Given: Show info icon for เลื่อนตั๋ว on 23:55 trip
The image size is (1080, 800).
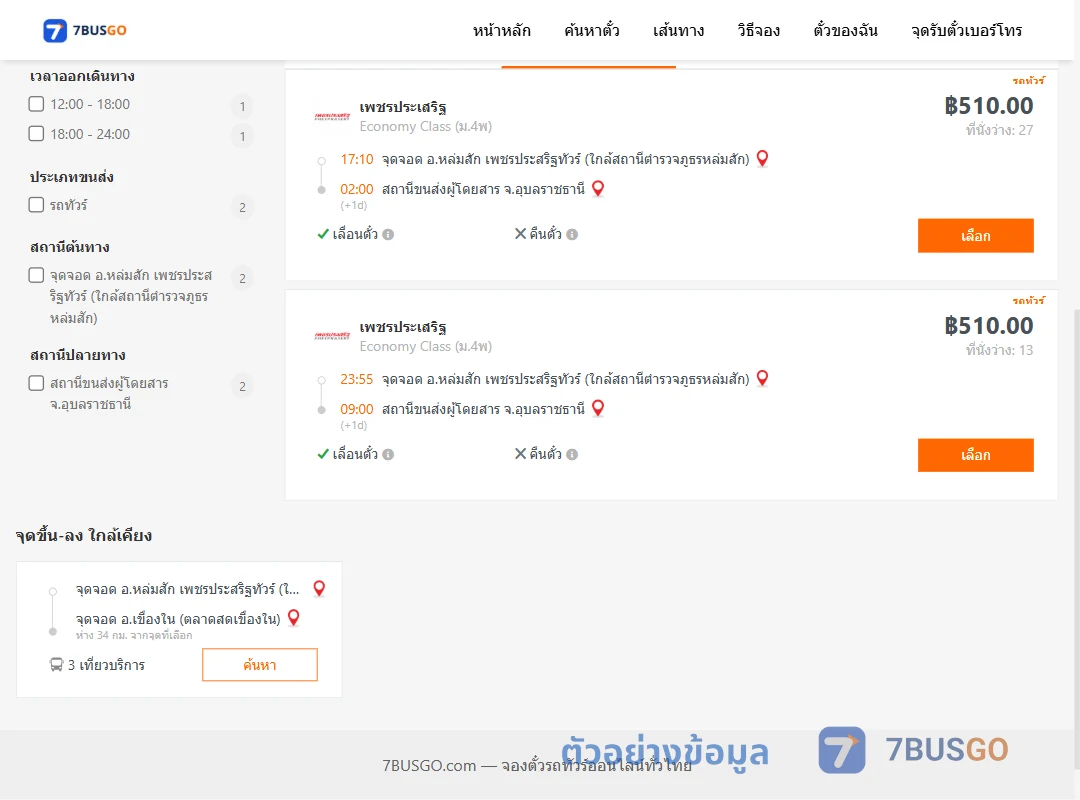Looking at the screenshot, I should click(x=388, y=454).
